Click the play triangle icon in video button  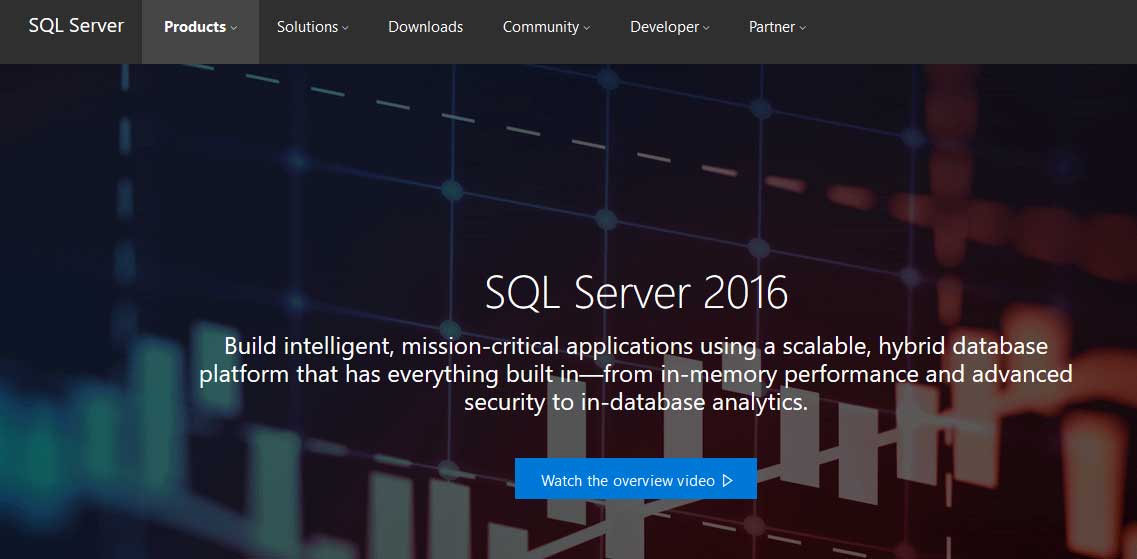point(727,480)
